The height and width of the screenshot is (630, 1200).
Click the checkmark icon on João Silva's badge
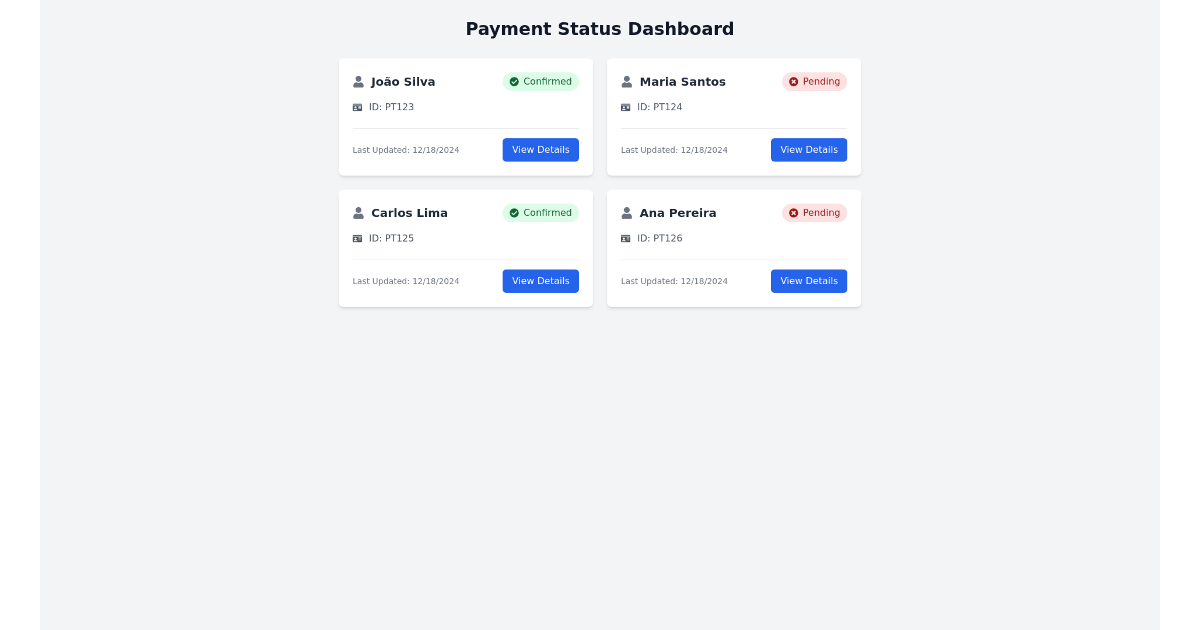pyautogui.click(x=514, y=82)
